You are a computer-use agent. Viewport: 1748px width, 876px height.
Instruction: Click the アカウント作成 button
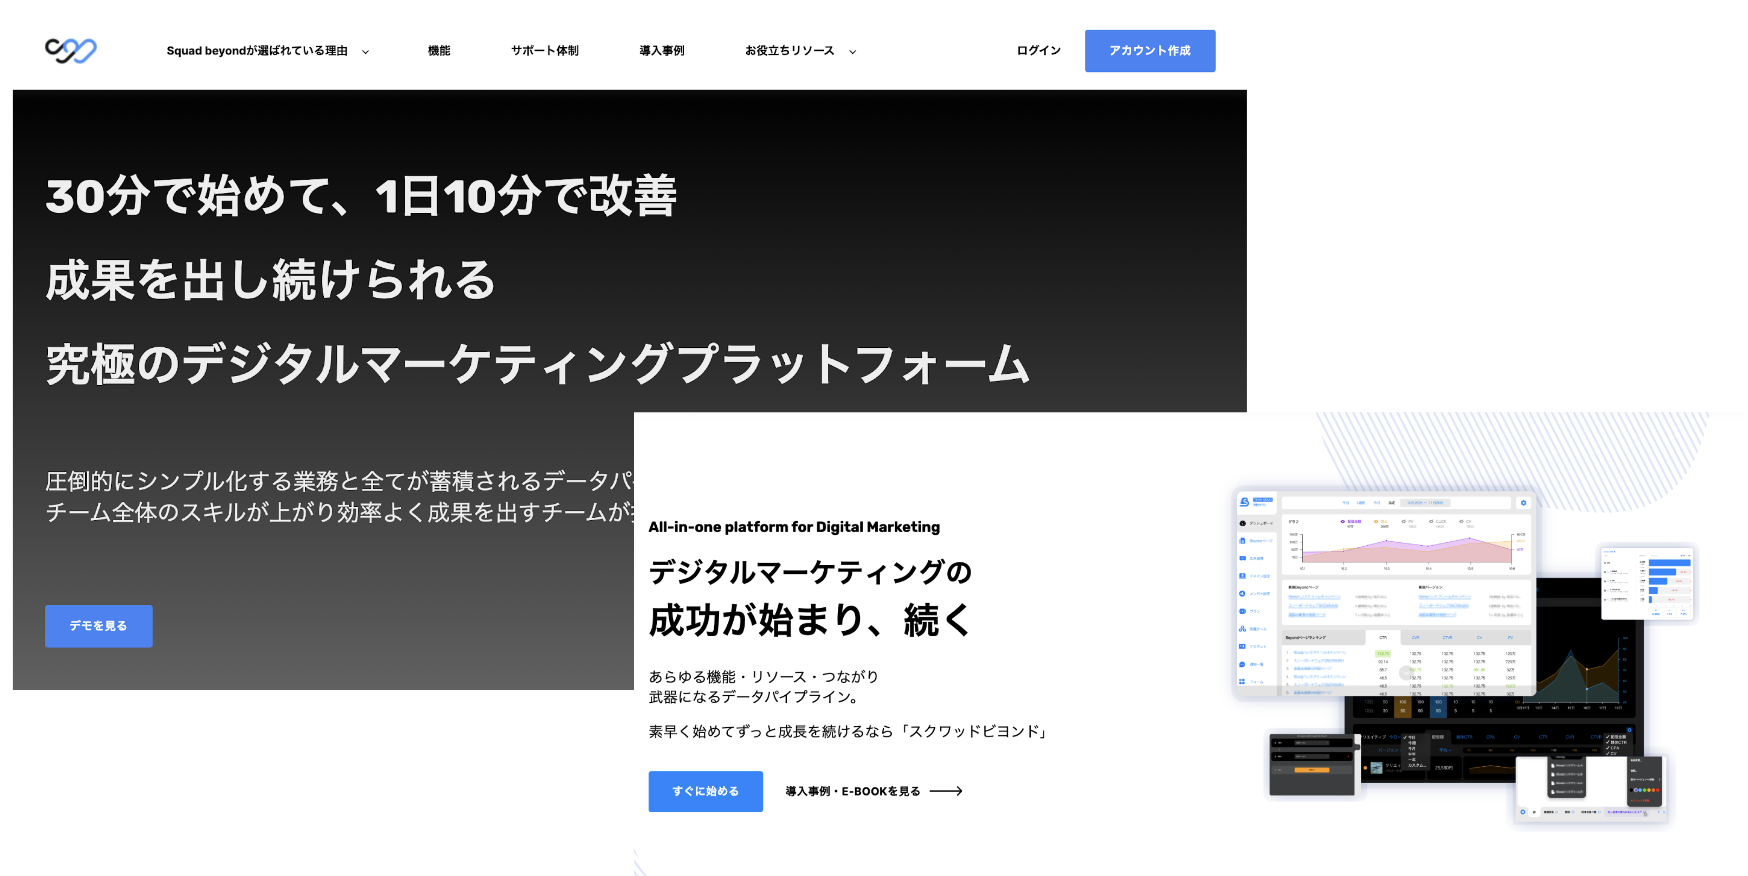pos(1150,51)
